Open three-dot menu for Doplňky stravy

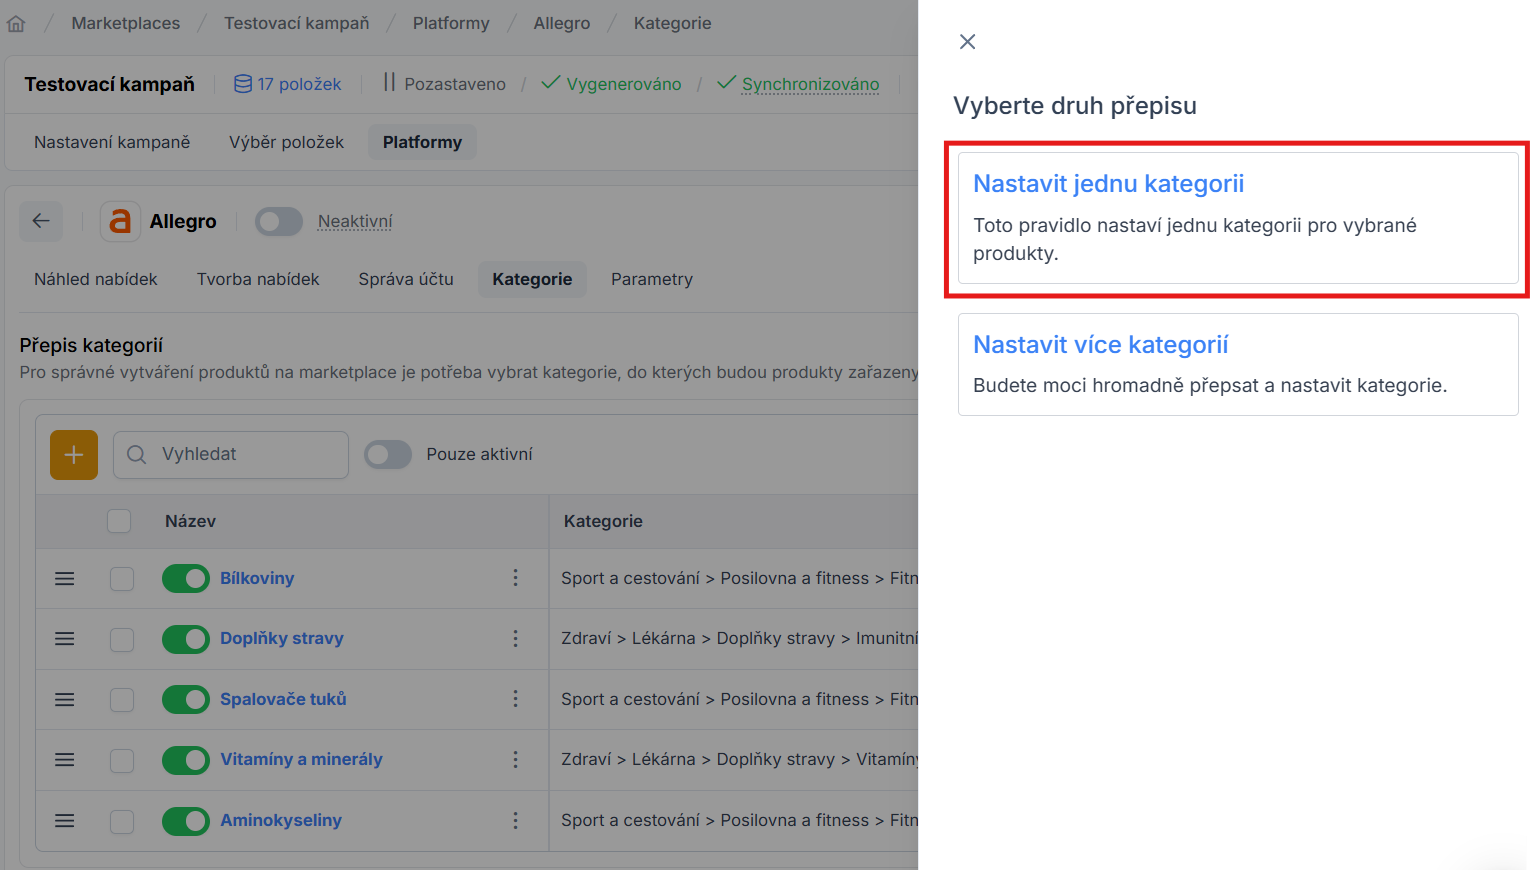point(515,639)
